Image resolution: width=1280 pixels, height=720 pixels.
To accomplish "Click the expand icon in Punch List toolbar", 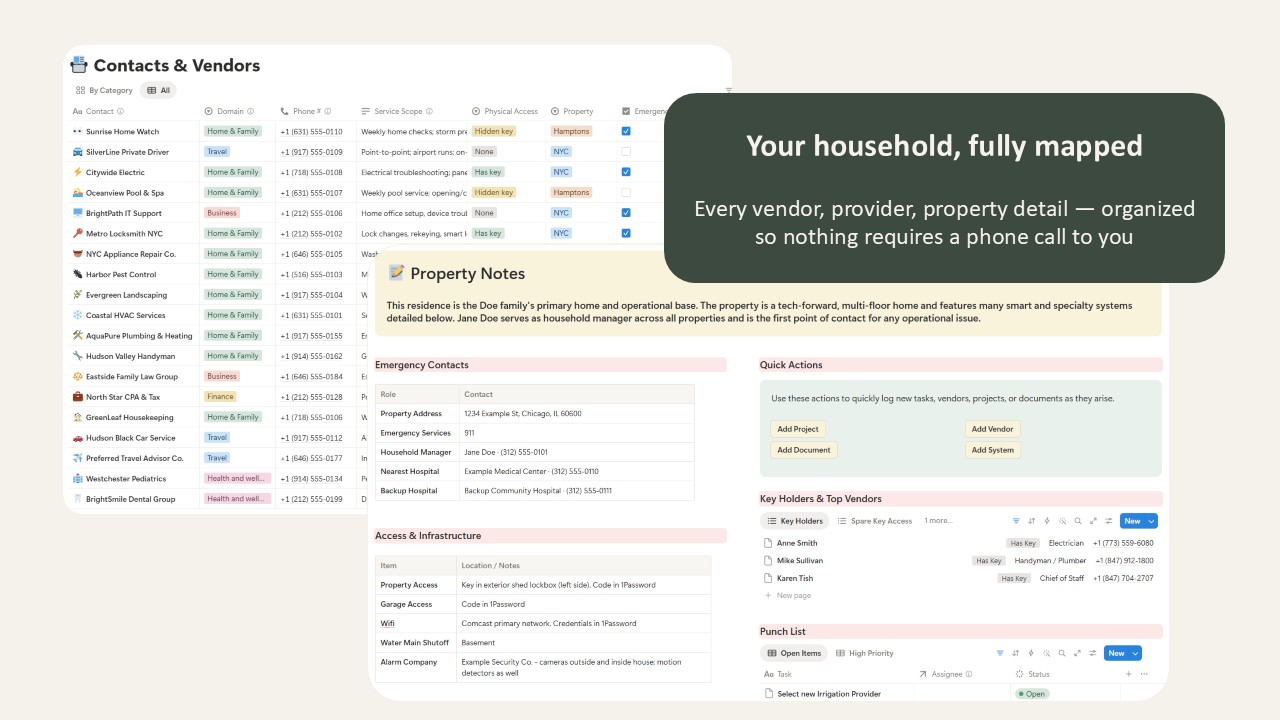I will [1078, 653].
